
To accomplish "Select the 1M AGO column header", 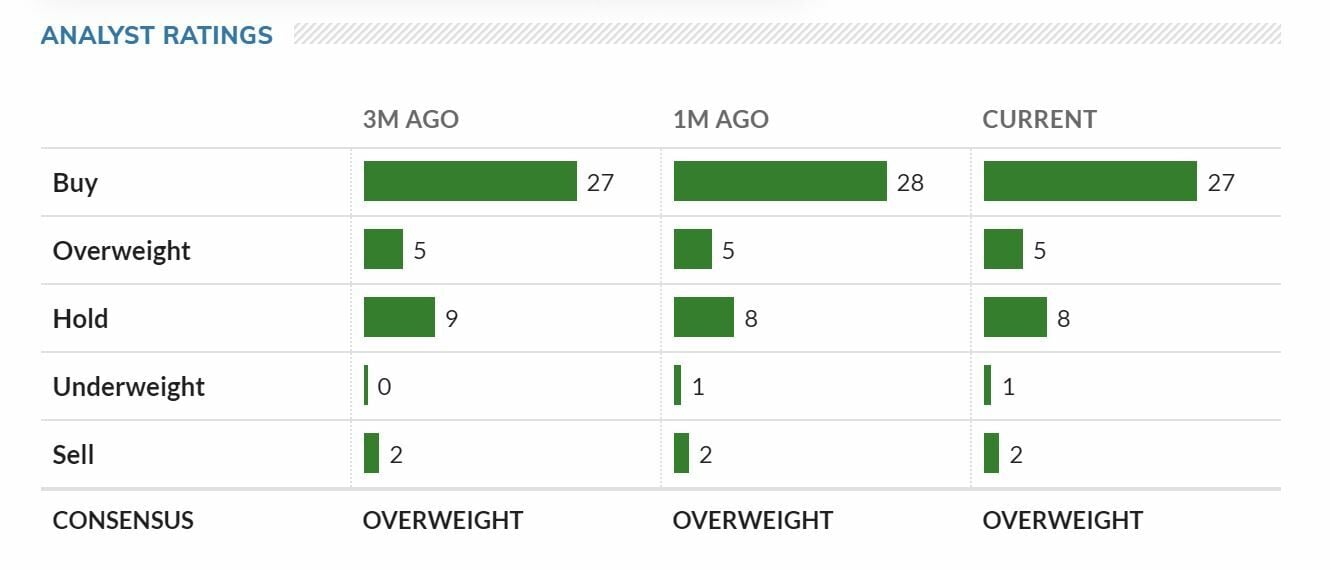I will click(720, 120).
